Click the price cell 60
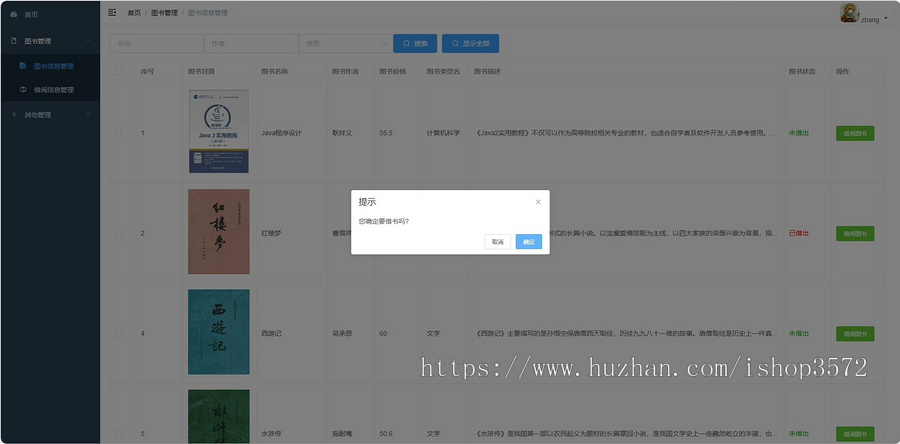Viewport: 900px width, 444px height. (383, 333)
